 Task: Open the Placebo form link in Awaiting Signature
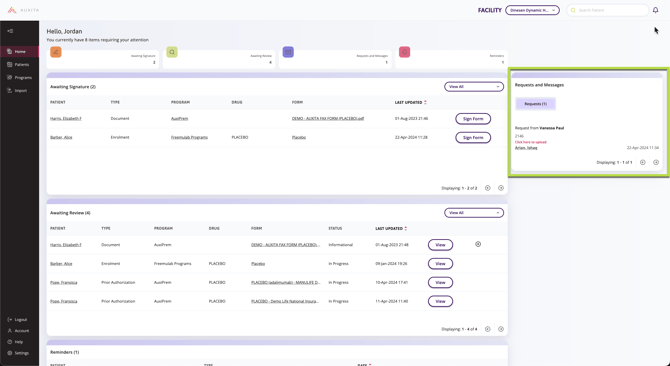click(299, 138)
